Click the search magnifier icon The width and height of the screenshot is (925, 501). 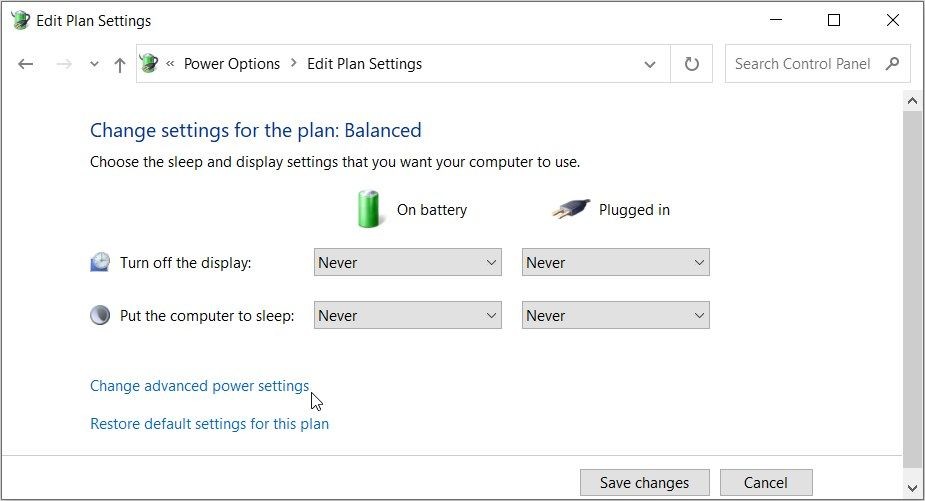[x=893, y=63]
